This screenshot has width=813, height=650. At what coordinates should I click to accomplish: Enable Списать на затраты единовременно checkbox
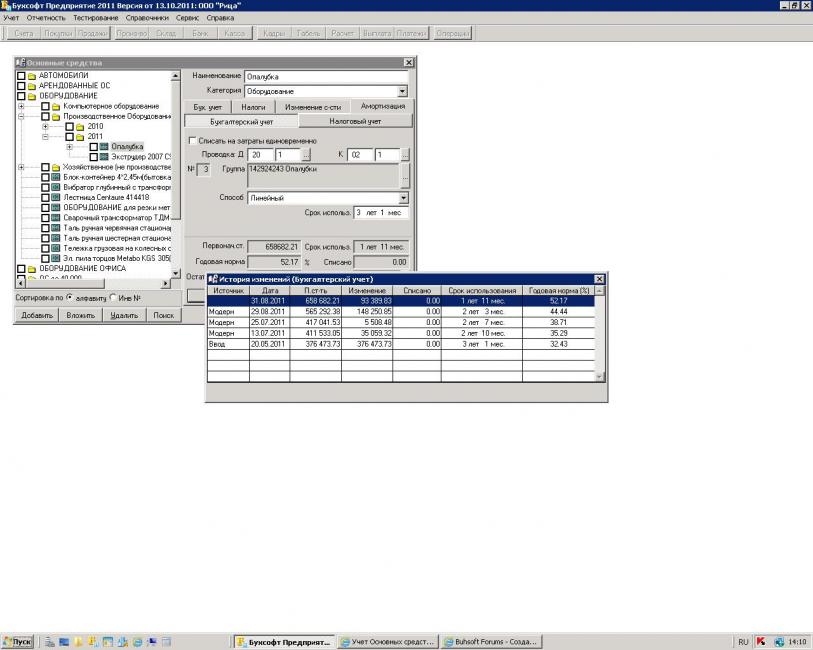pyautogui.click(x=193, y=141)
